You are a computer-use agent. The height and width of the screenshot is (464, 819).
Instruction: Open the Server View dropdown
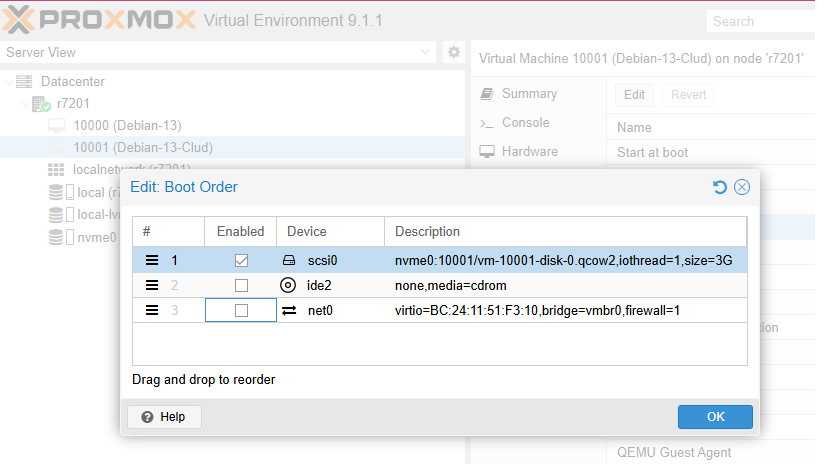[426, 52]
